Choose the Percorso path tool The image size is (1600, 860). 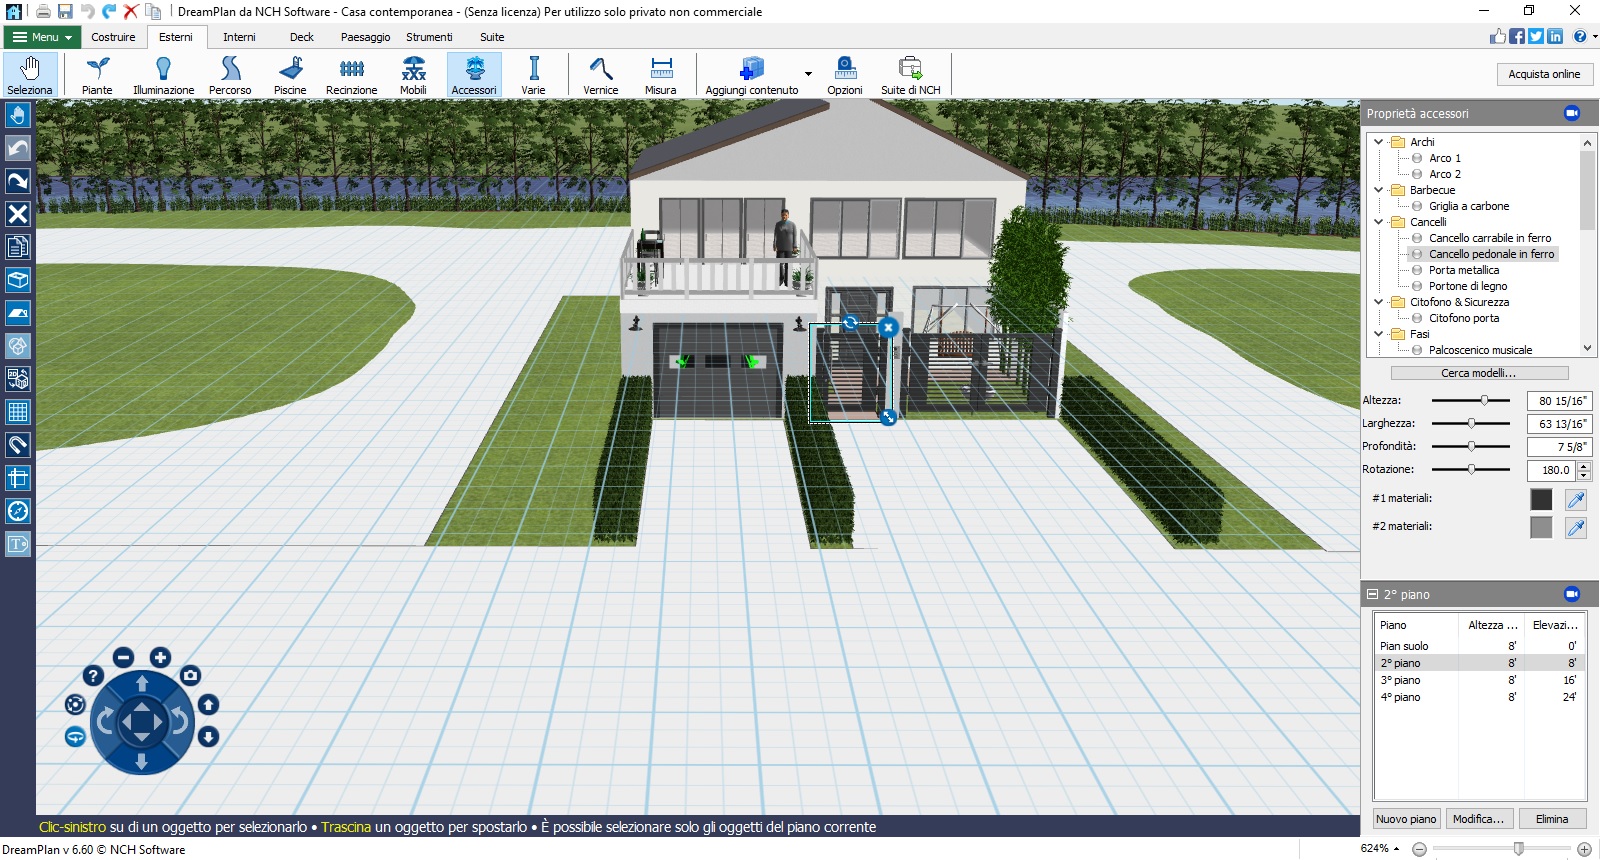click(x=230, y=75)
